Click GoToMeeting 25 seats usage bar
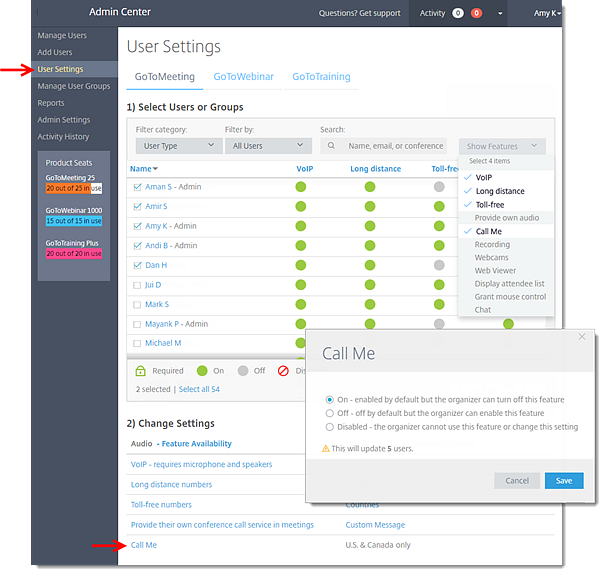This screenshot has width=600, height=570. point(73,188)
